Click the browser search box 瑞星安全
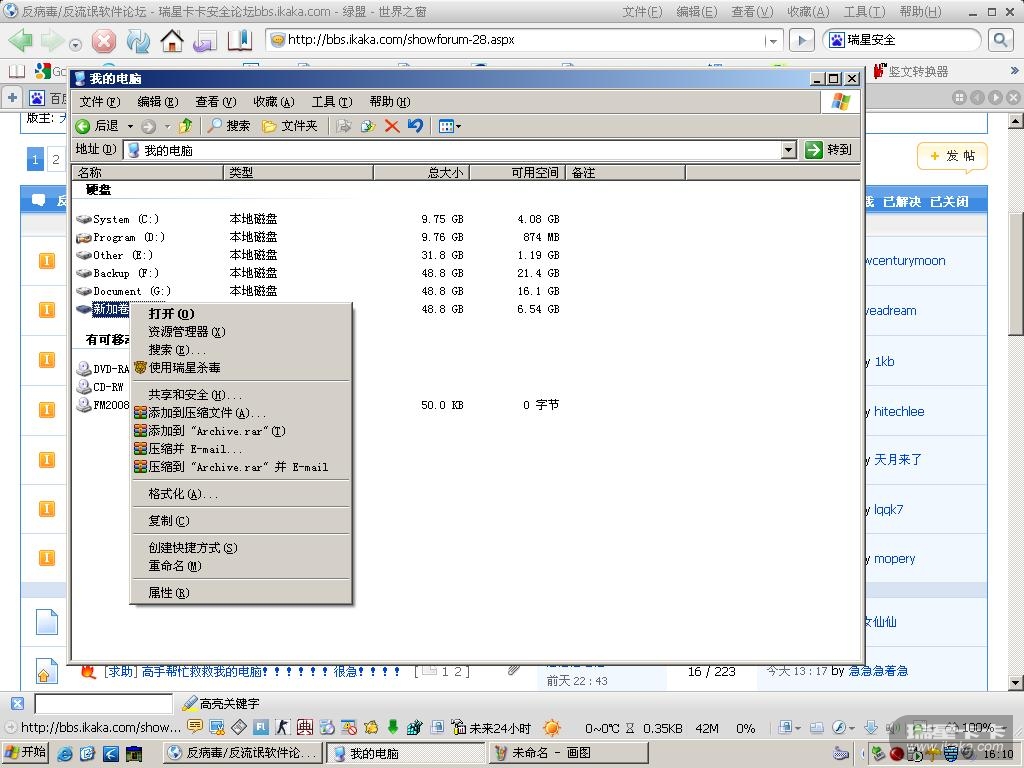This screenshot has height=768, width=1024. tap(903, 40)
